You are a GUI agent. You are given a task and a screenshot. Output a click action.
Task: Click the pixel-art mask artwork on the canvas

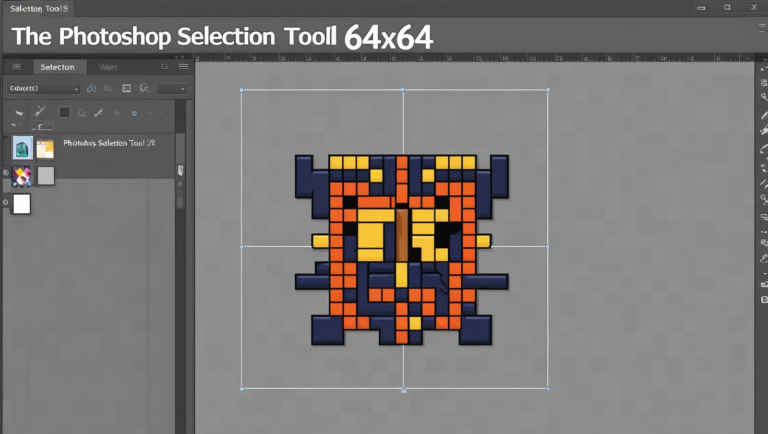[402, 250]
